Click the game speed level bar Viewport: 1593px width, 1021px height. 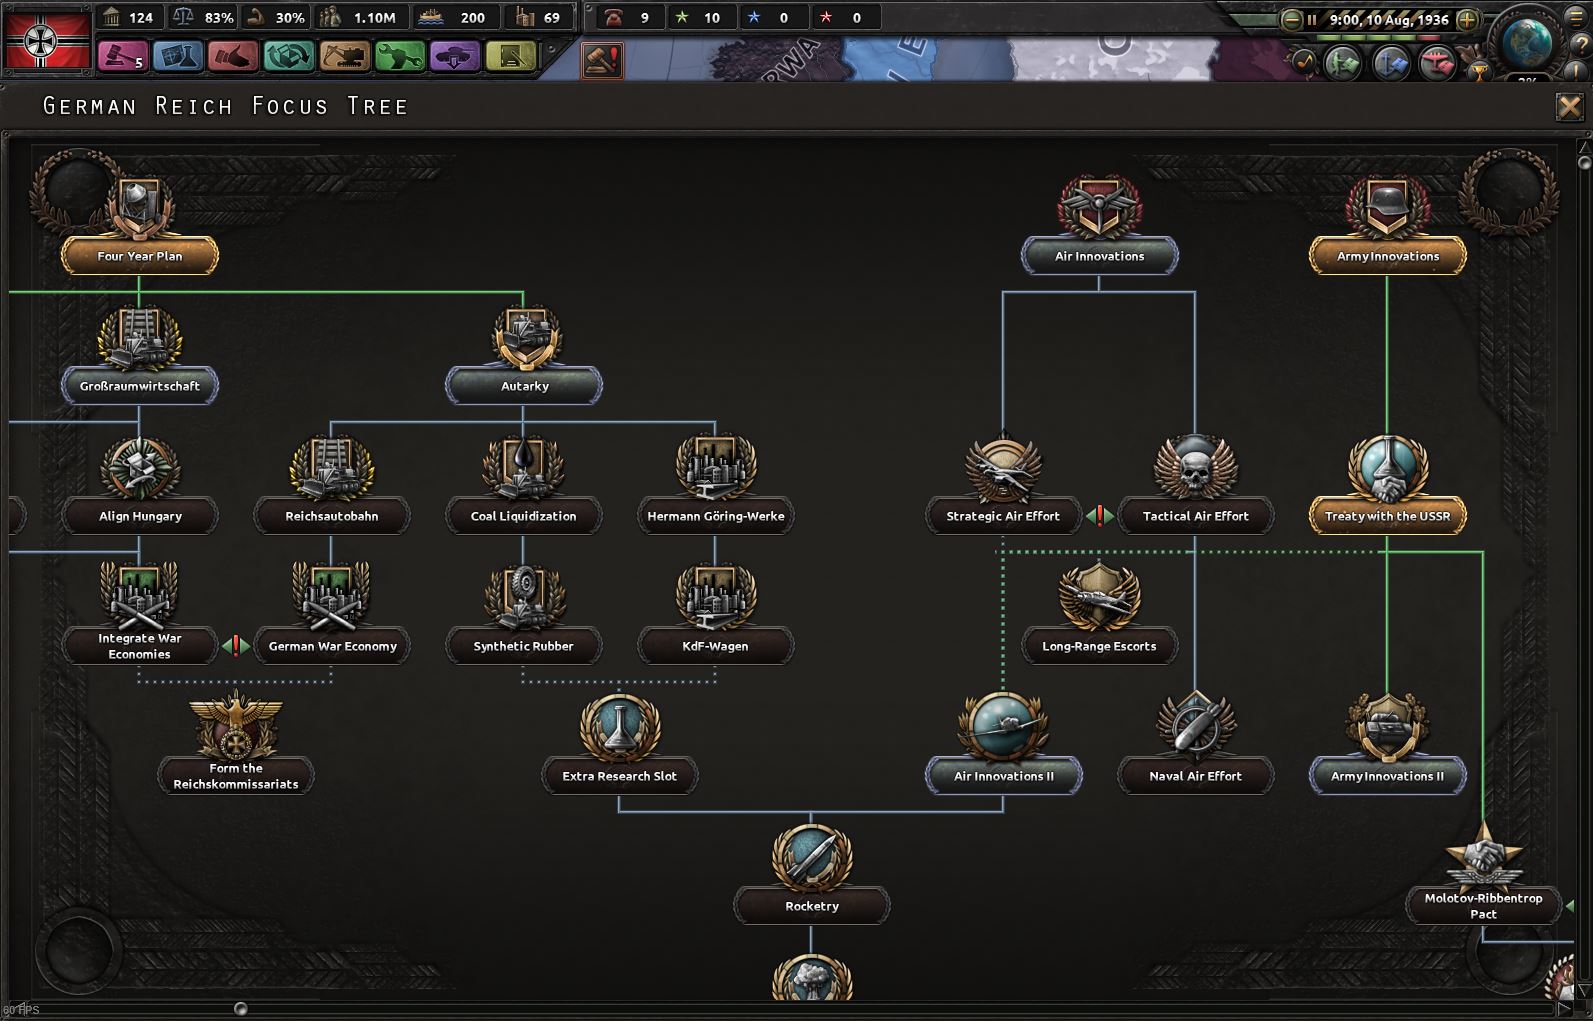1380,38
